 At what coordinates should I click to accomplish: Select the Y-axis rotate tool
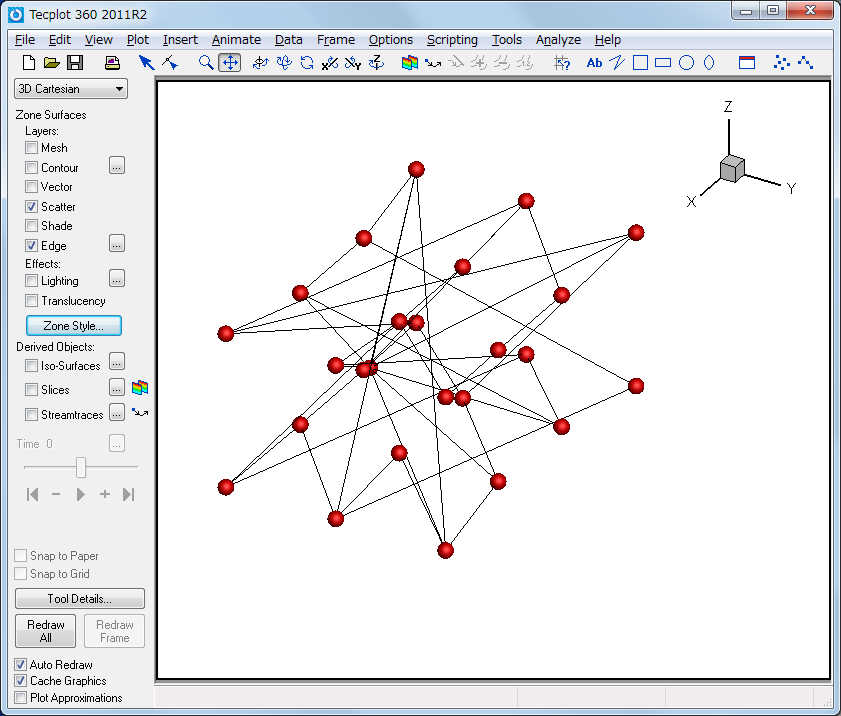[x=353, y=63]
